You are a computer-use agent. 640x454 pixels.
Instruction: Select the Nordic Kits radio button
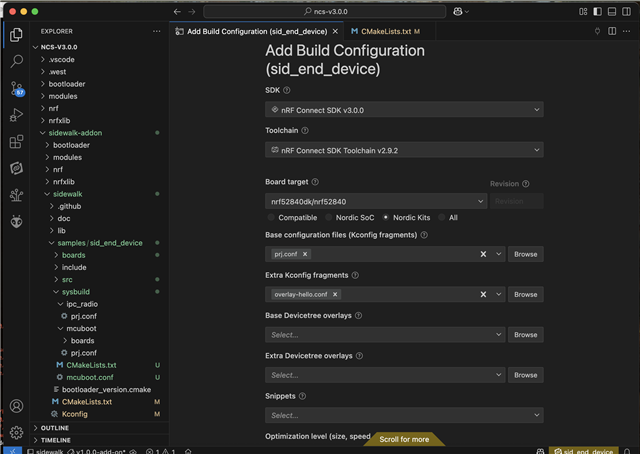point(385,217)
